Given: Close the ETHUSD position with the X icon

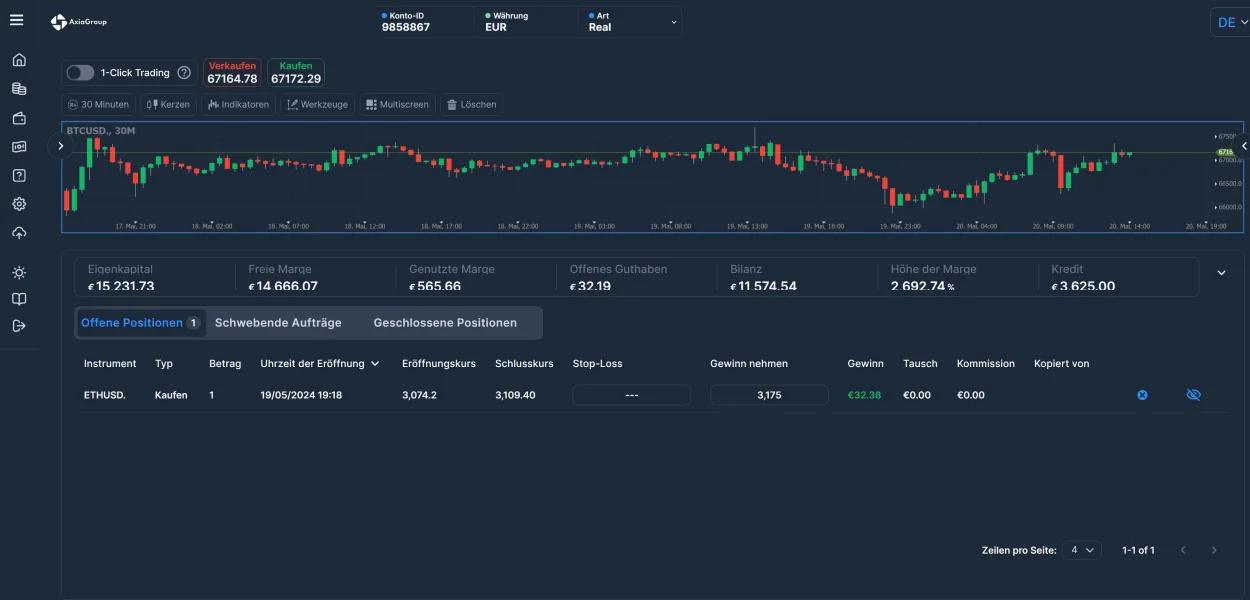Looking at the screenshot, I should 1142,395.
